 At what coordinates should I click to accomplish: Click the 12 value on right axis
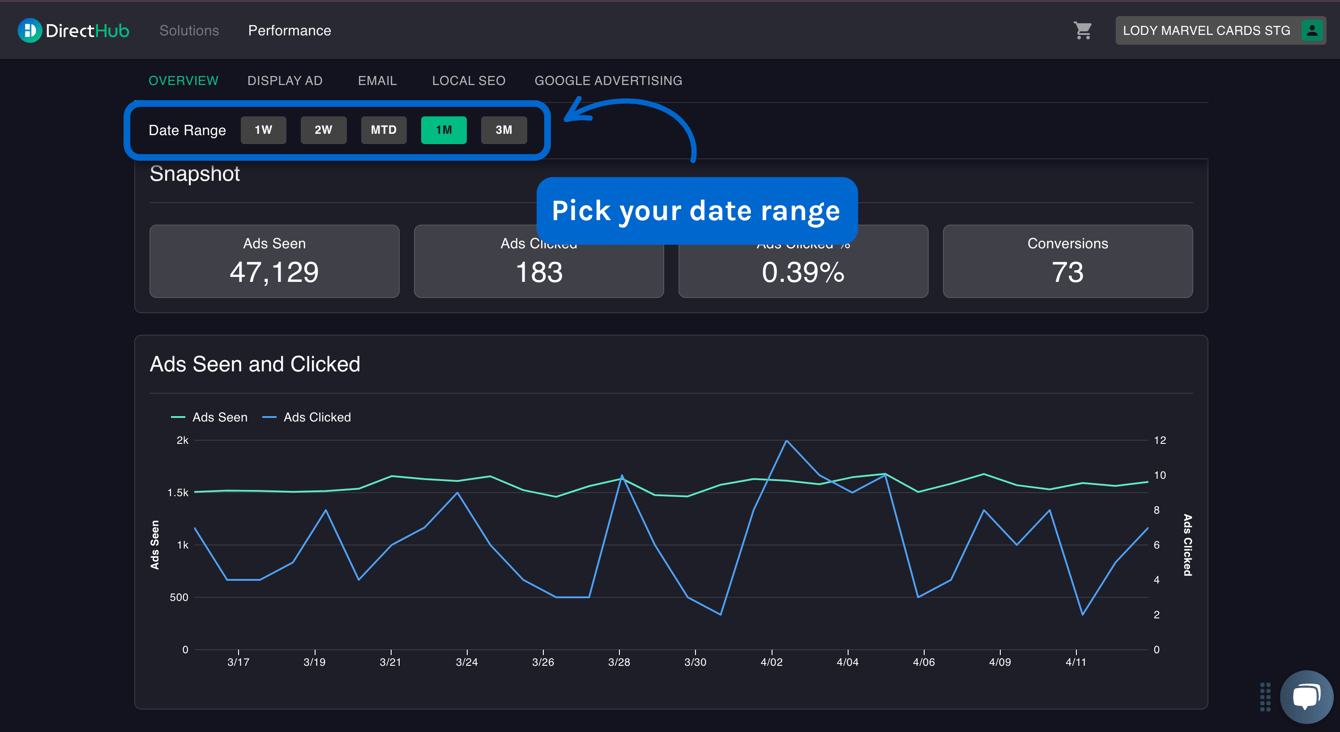click(1160, 440)
